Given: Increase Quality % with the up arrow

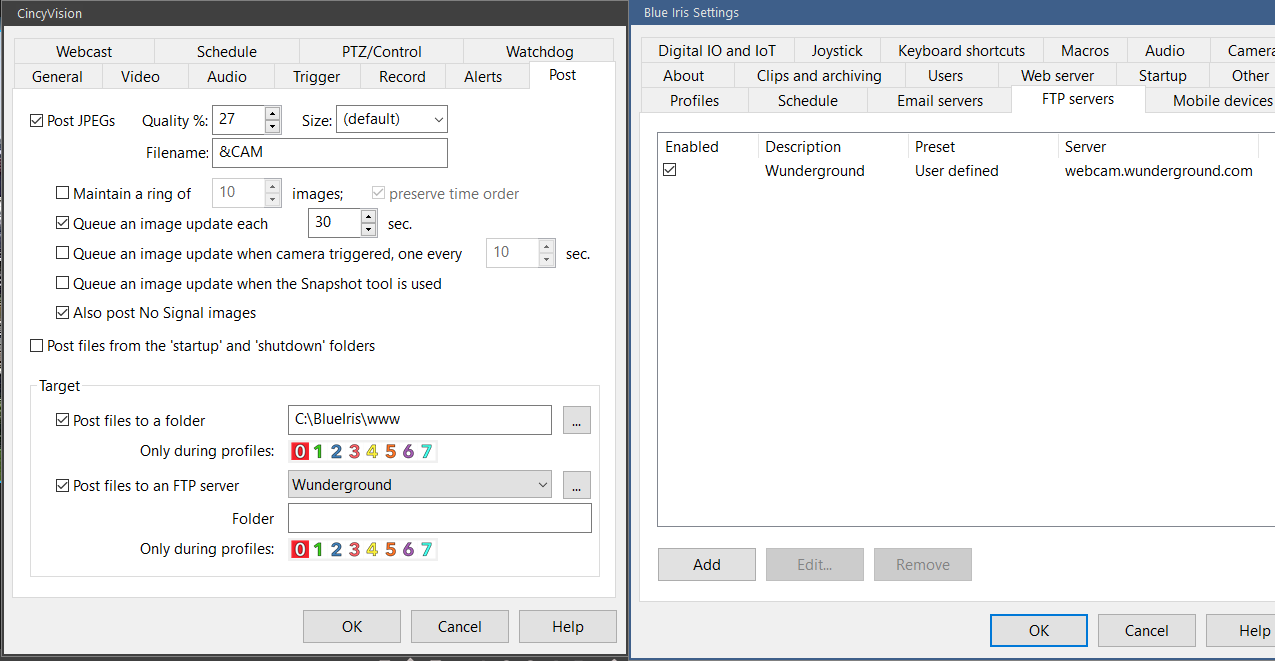Looking at the screenshot, I should point(273,113).
